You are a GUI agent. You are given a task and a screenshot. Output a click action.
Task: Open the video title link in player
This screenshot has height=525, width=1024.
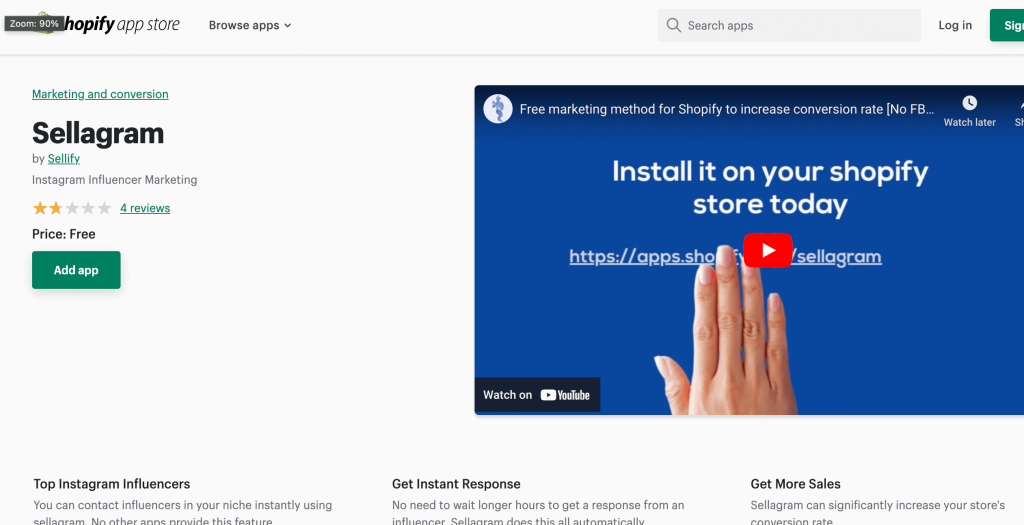(727, 109)
